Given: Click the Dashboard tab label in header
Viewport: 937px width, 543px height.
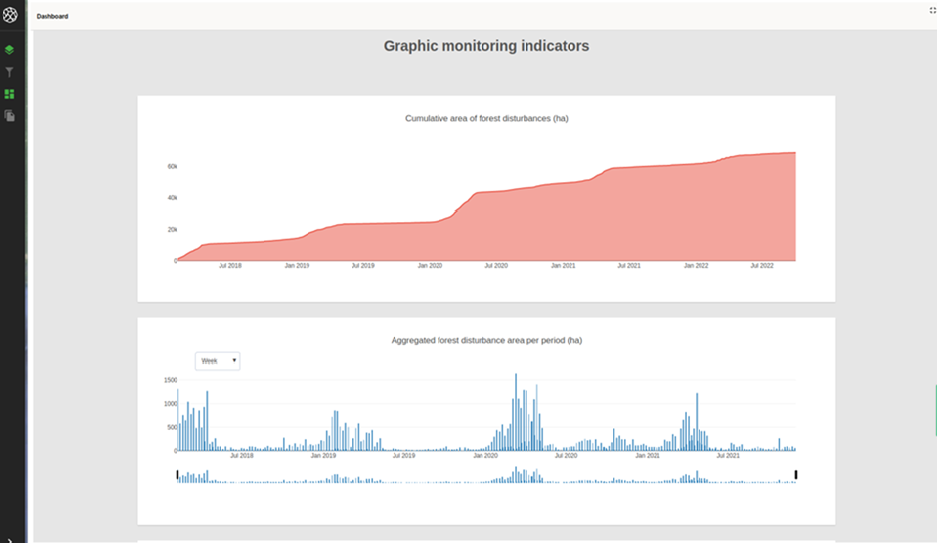Looking at the screenshot, I should click(52, 16).
